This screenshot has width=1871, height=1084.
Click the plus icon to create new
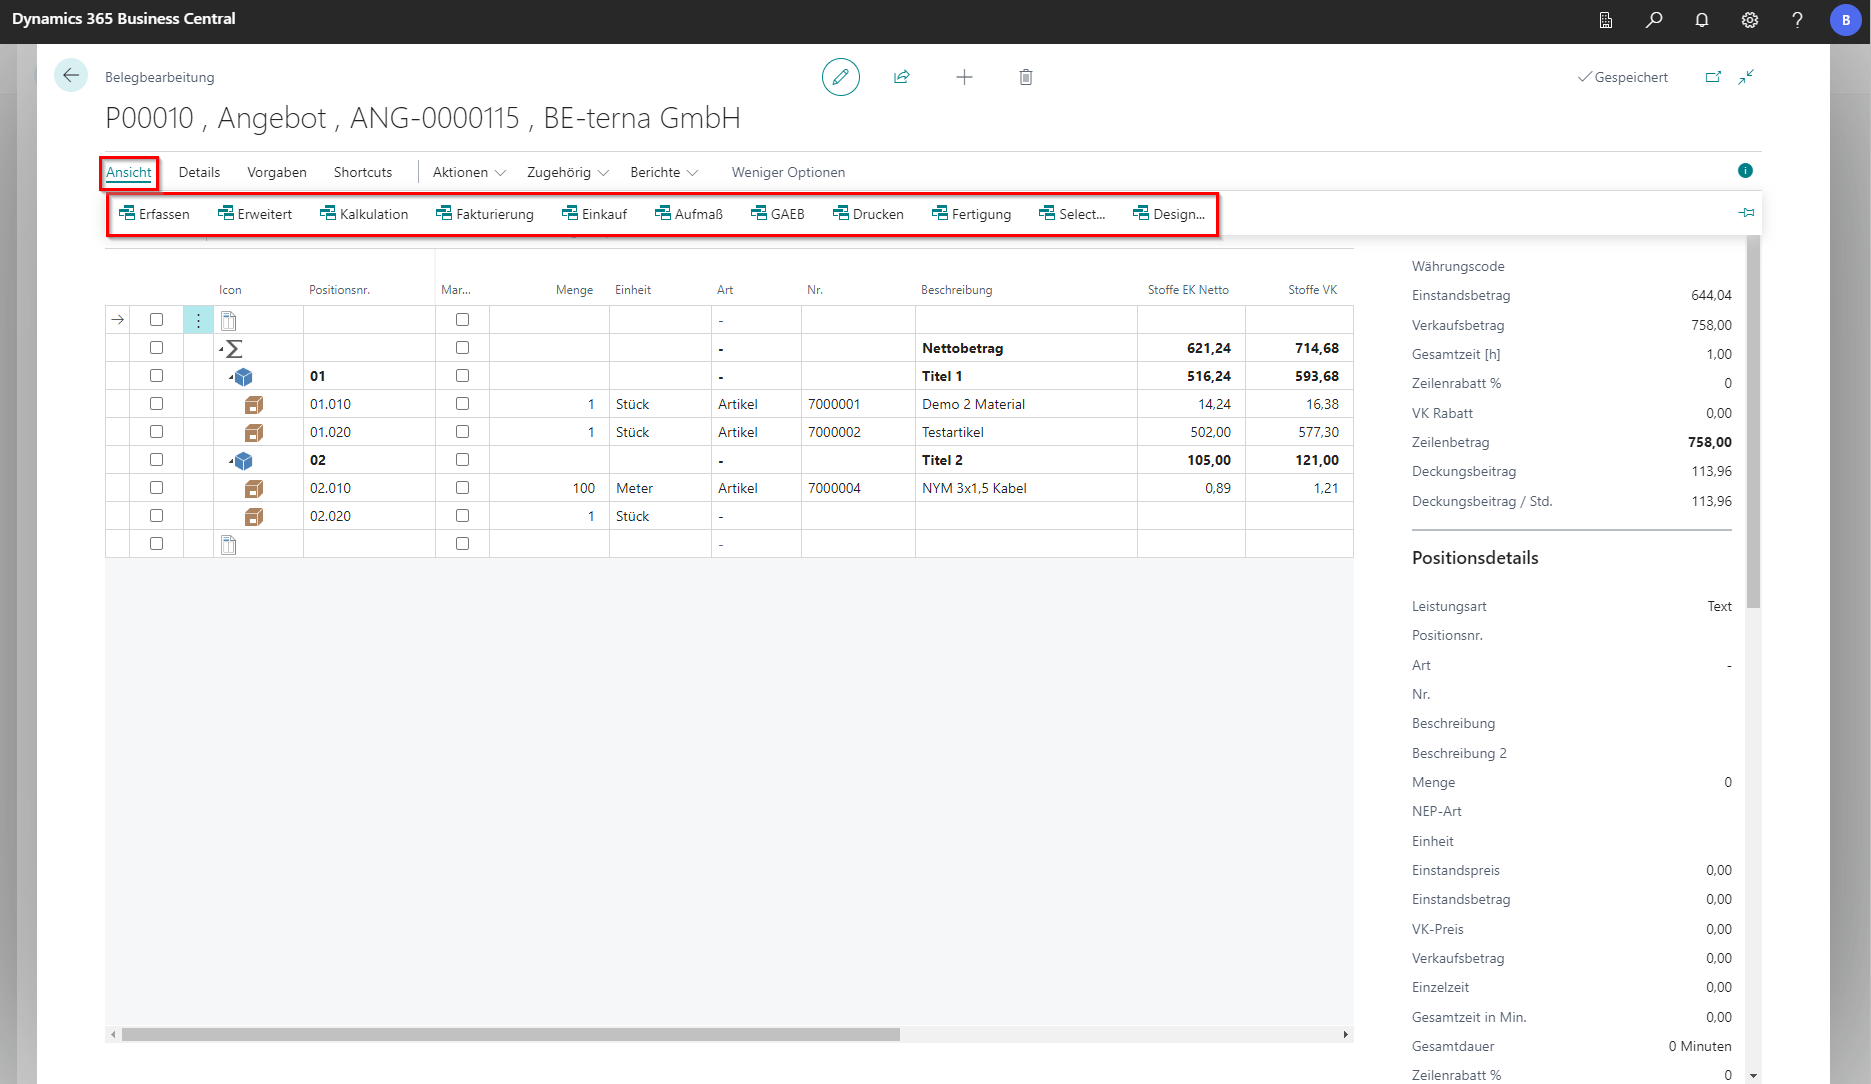964,77
